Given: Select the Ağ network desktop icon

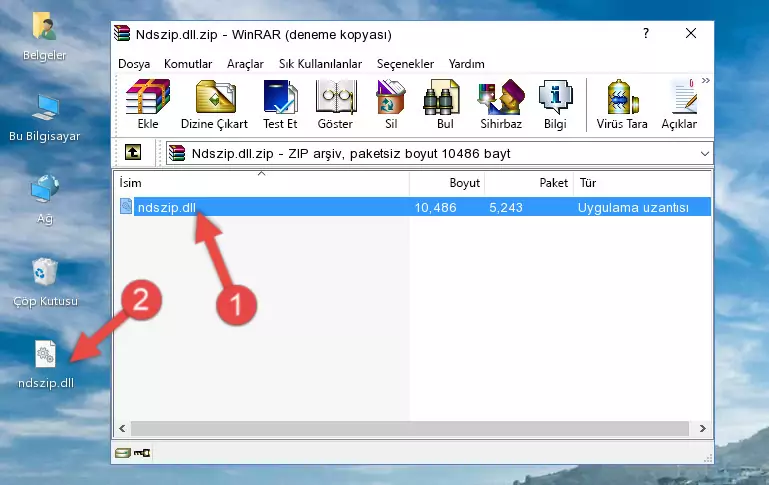Looking at the screenshot, I should point(45,200).
